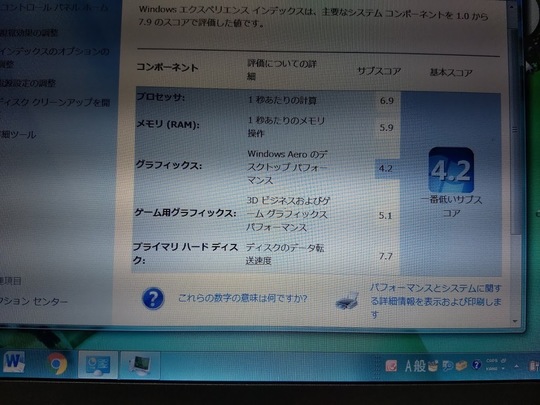Select the プロセッサ: component label

click(160, 97)
